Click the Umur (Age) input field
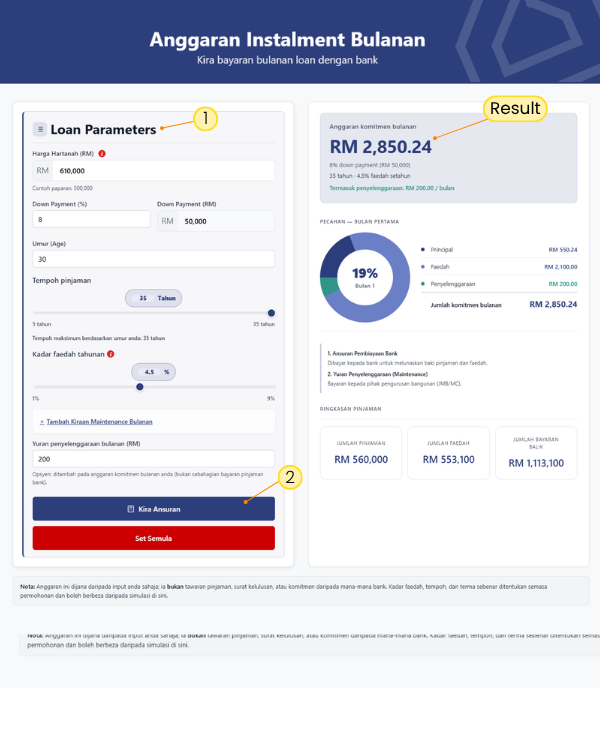The height and width of the screenshot is (750, 600). click(153, 259)
